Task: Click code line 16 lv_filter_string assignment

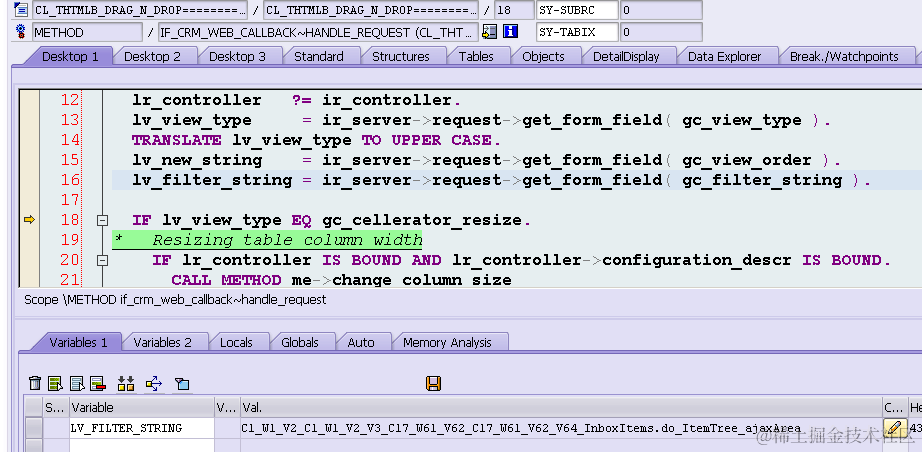Action: (501, 180)
